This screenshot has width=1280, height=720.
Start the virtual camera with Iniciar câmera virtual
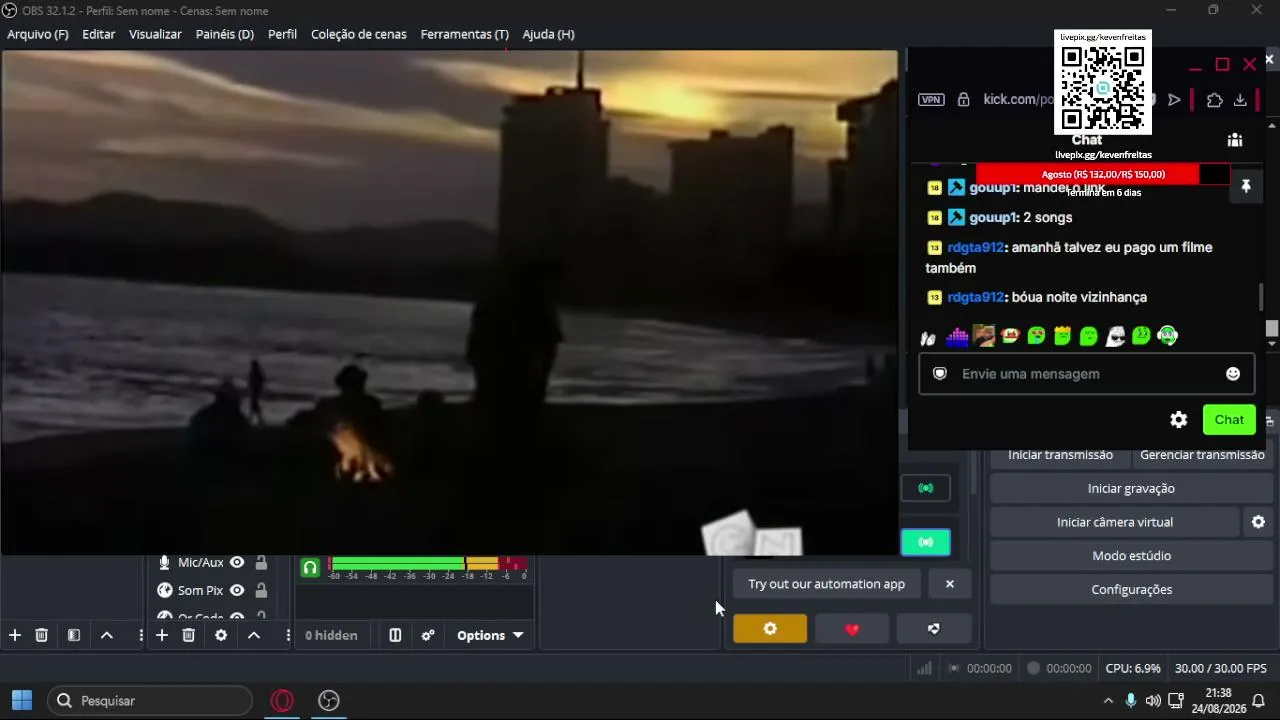(x=1115, y=522)
